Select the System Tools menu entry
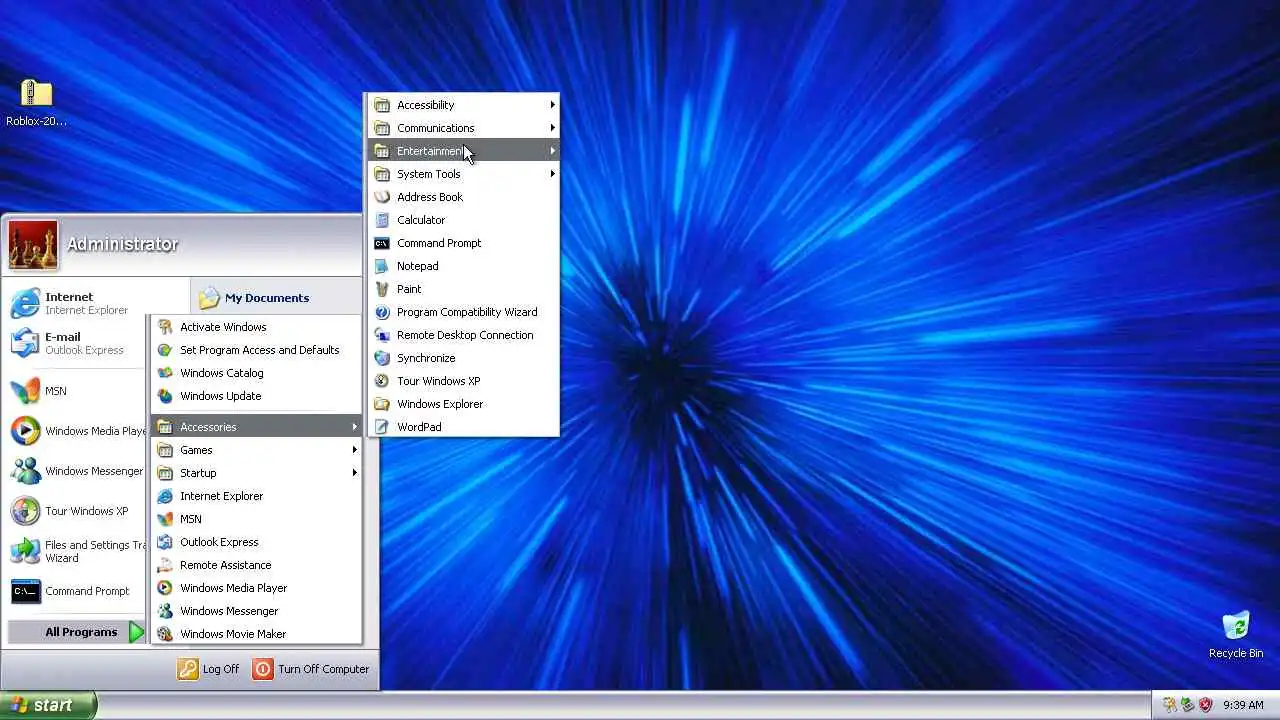Viewport: 1280px width, 720px height. point(464,174)
